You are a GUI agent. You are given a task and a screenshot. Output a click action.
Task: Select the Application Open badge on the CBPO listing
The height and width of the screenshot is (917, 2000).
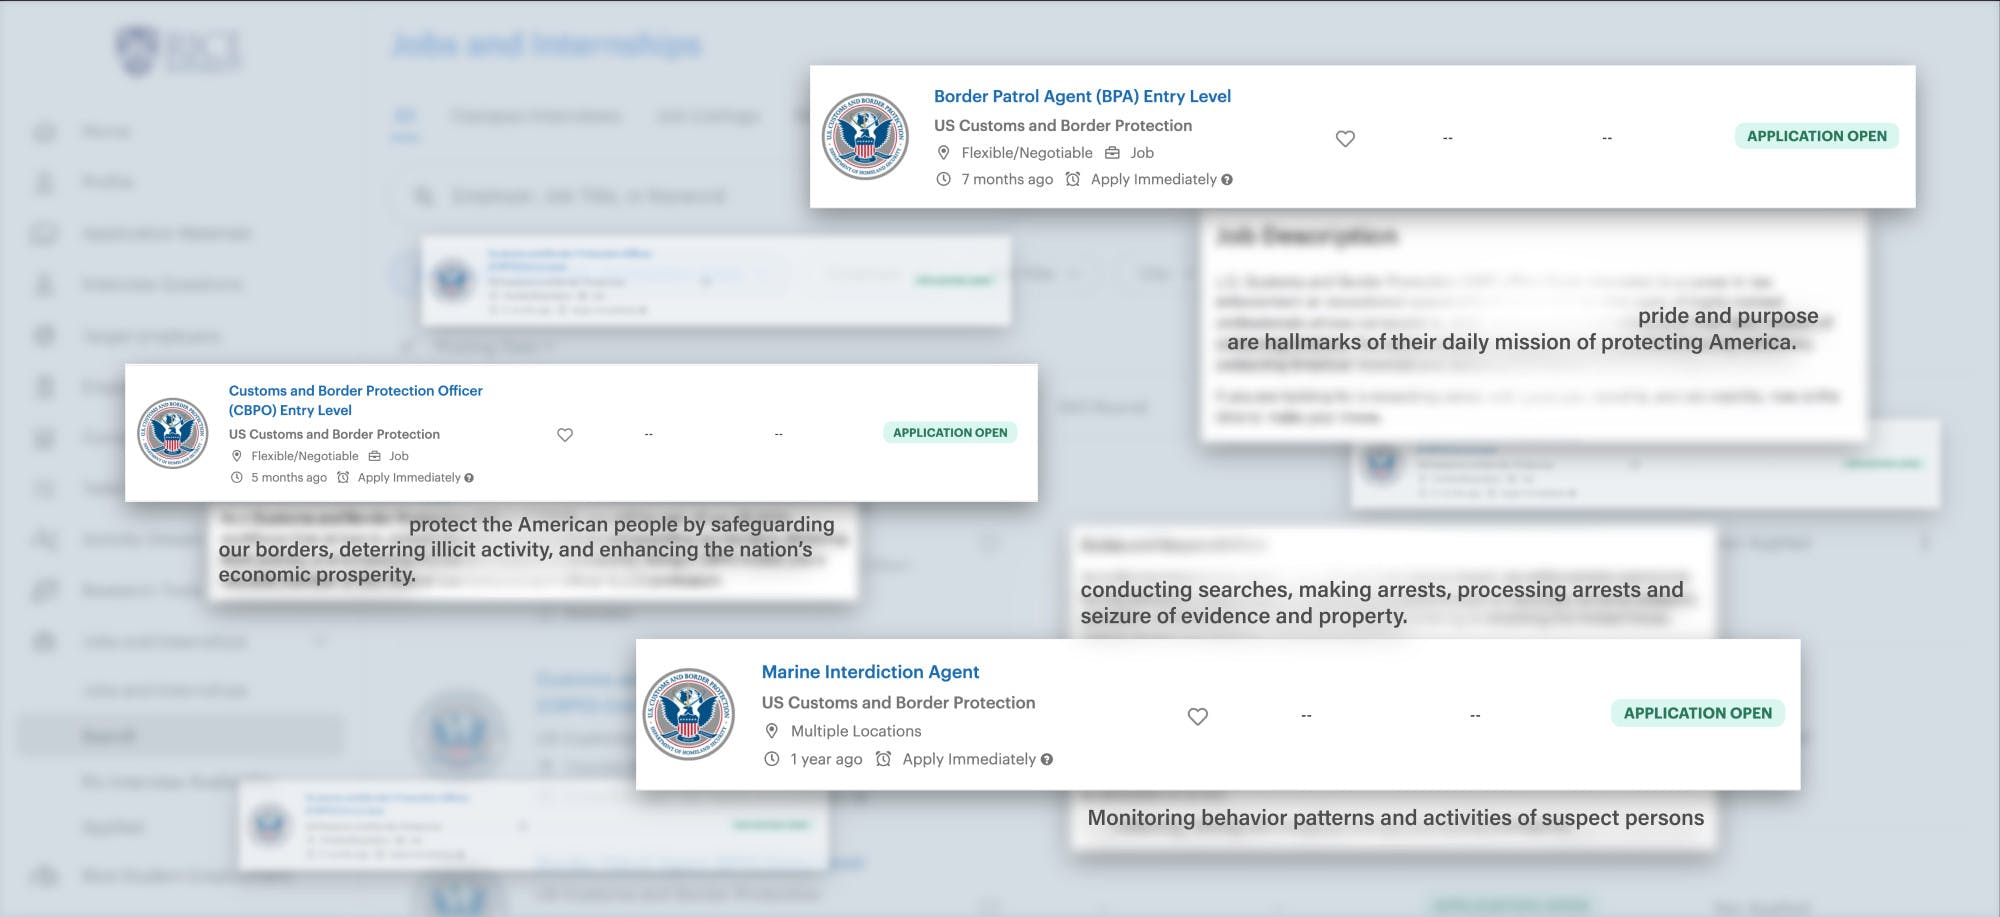[x=950, y=433]
